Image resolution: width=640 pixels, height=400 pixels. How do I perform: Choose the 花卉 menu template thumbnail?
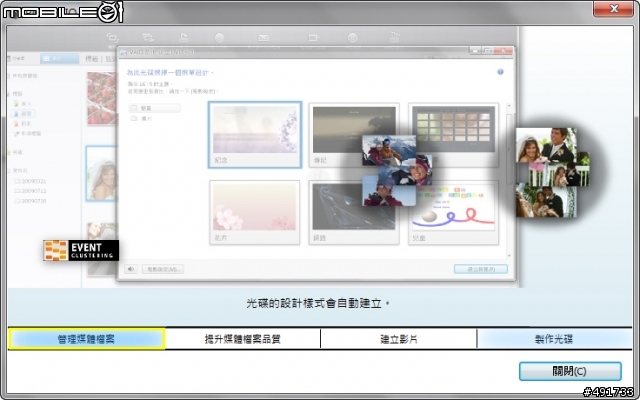[255, 212]
